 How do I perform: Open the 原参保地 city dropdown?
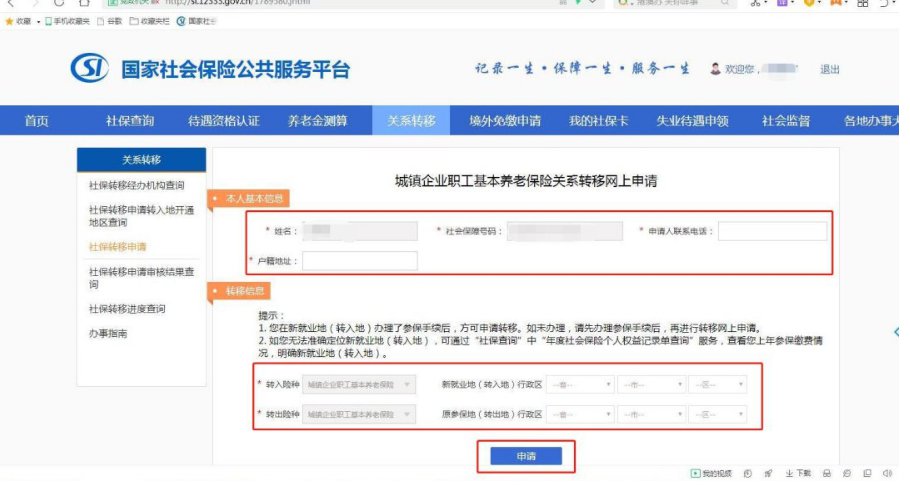[652, 414]
